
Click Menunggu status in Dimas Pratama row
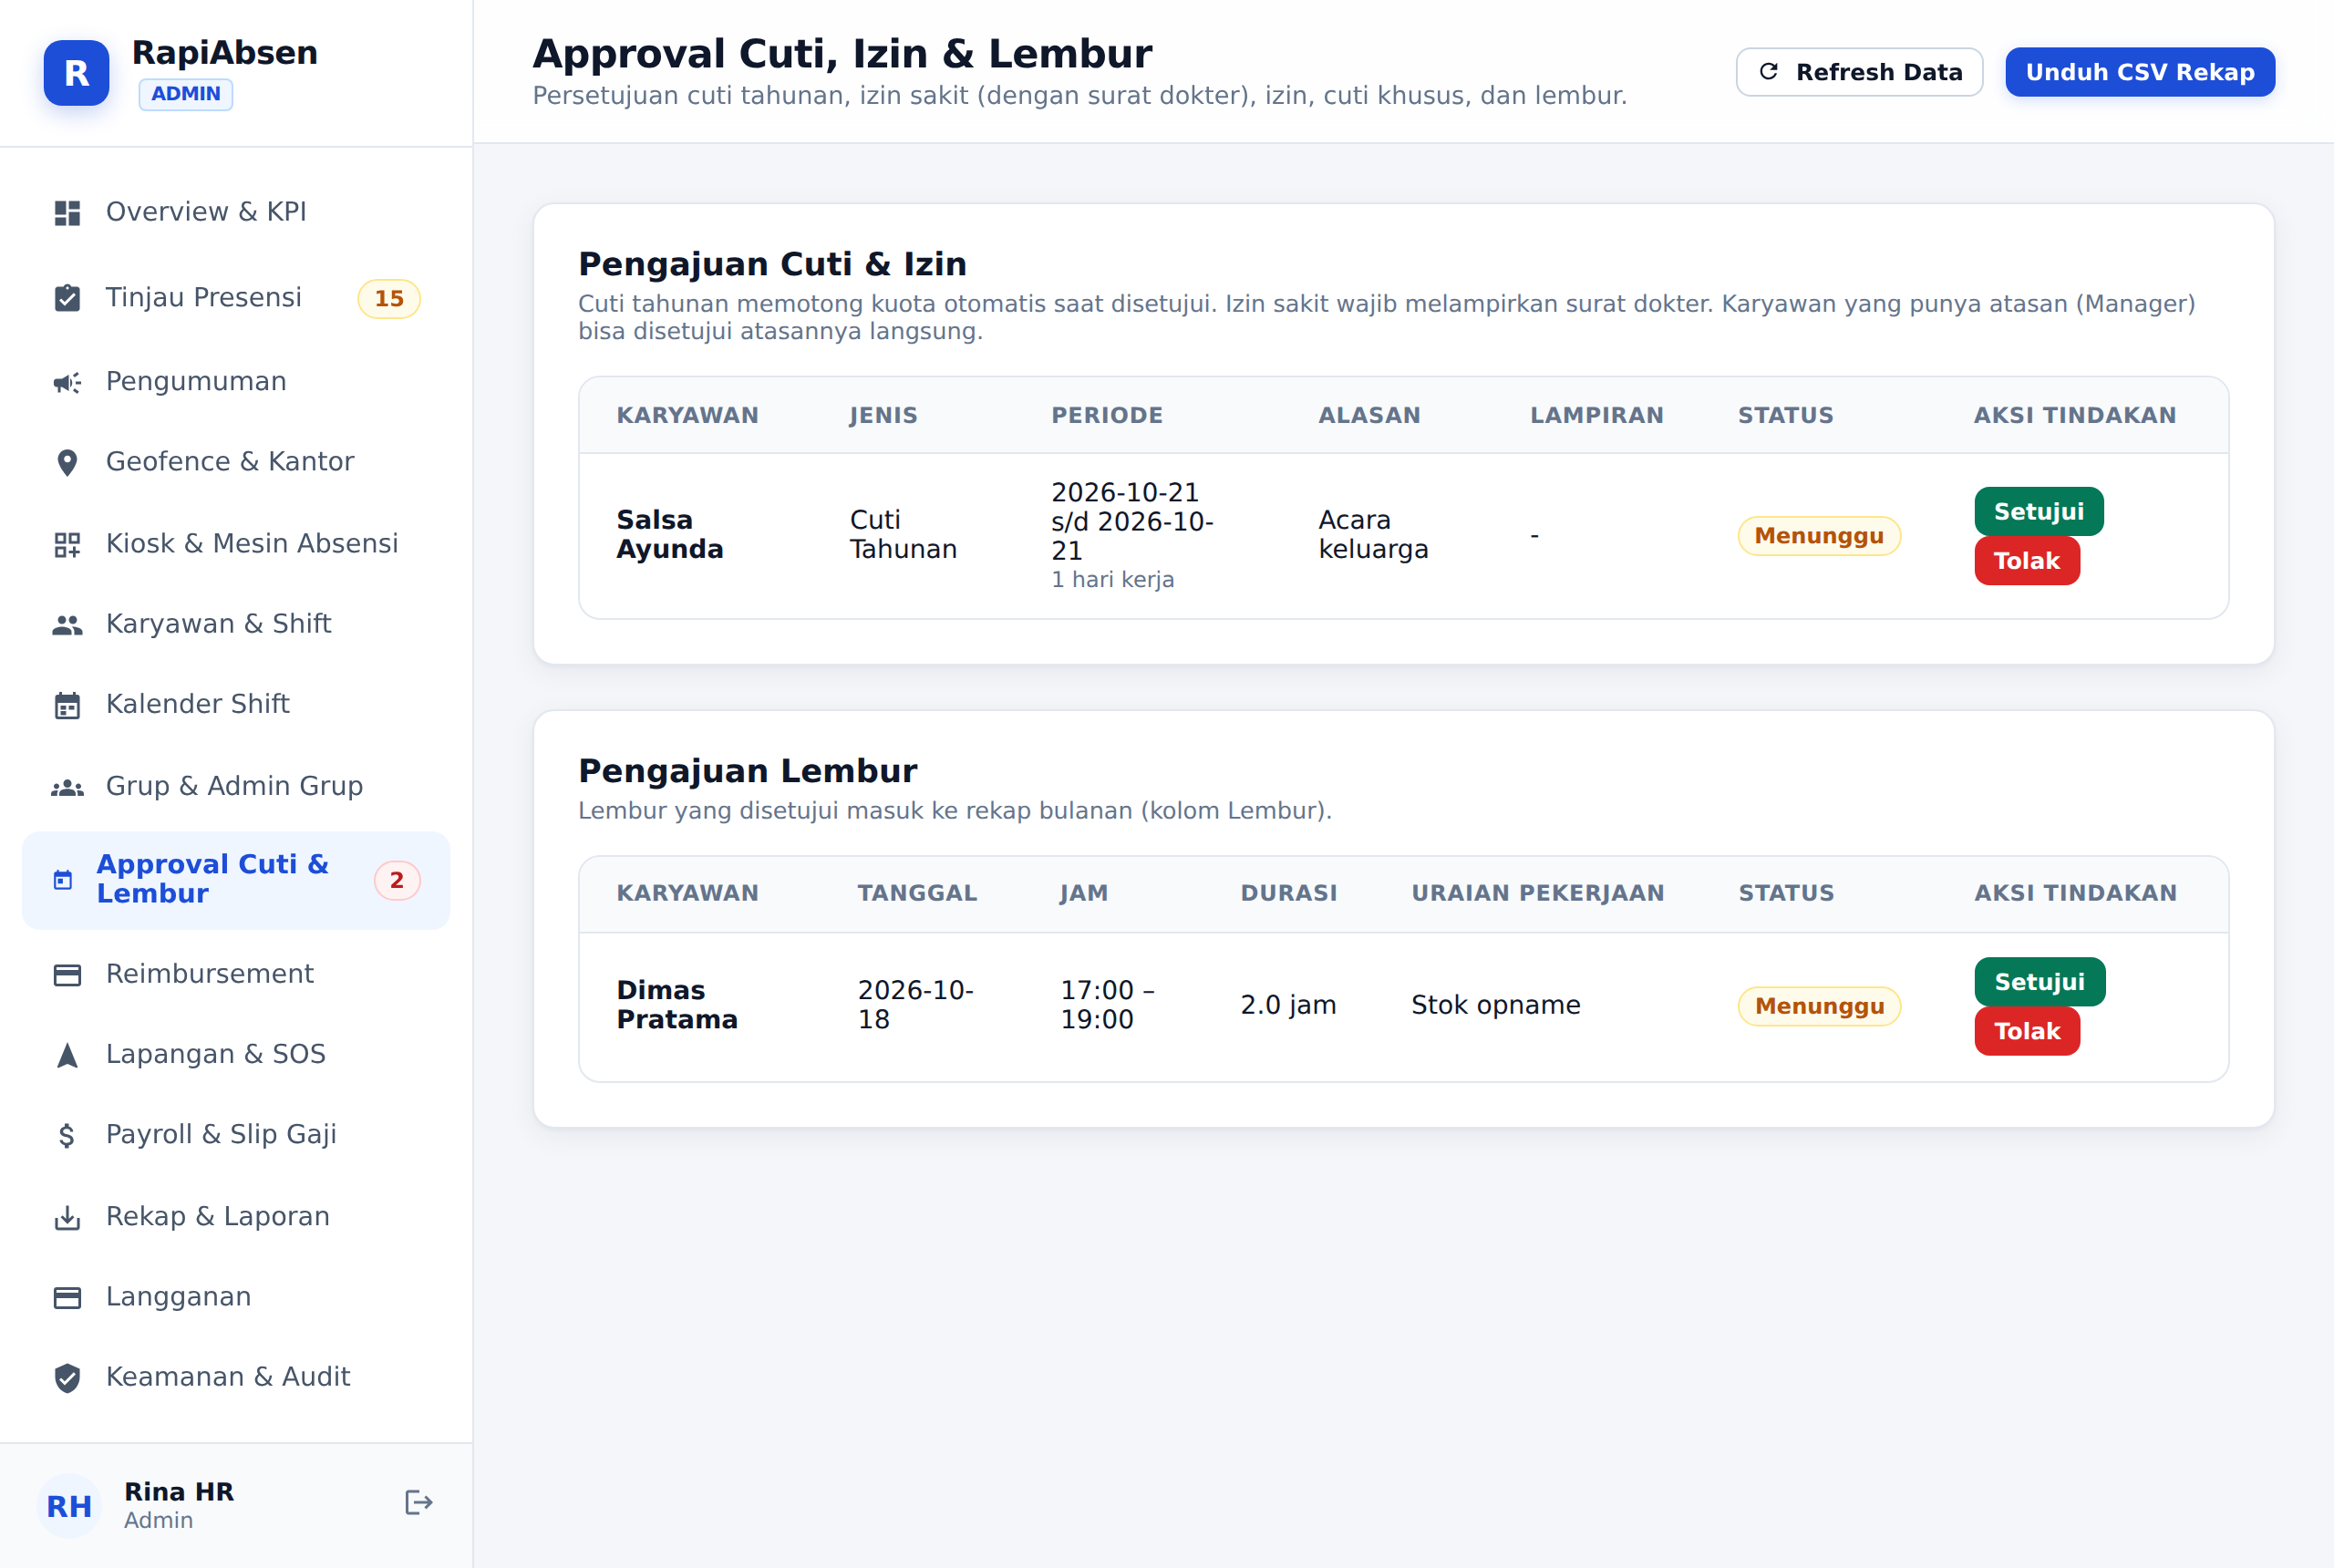pos(1819,1006)
